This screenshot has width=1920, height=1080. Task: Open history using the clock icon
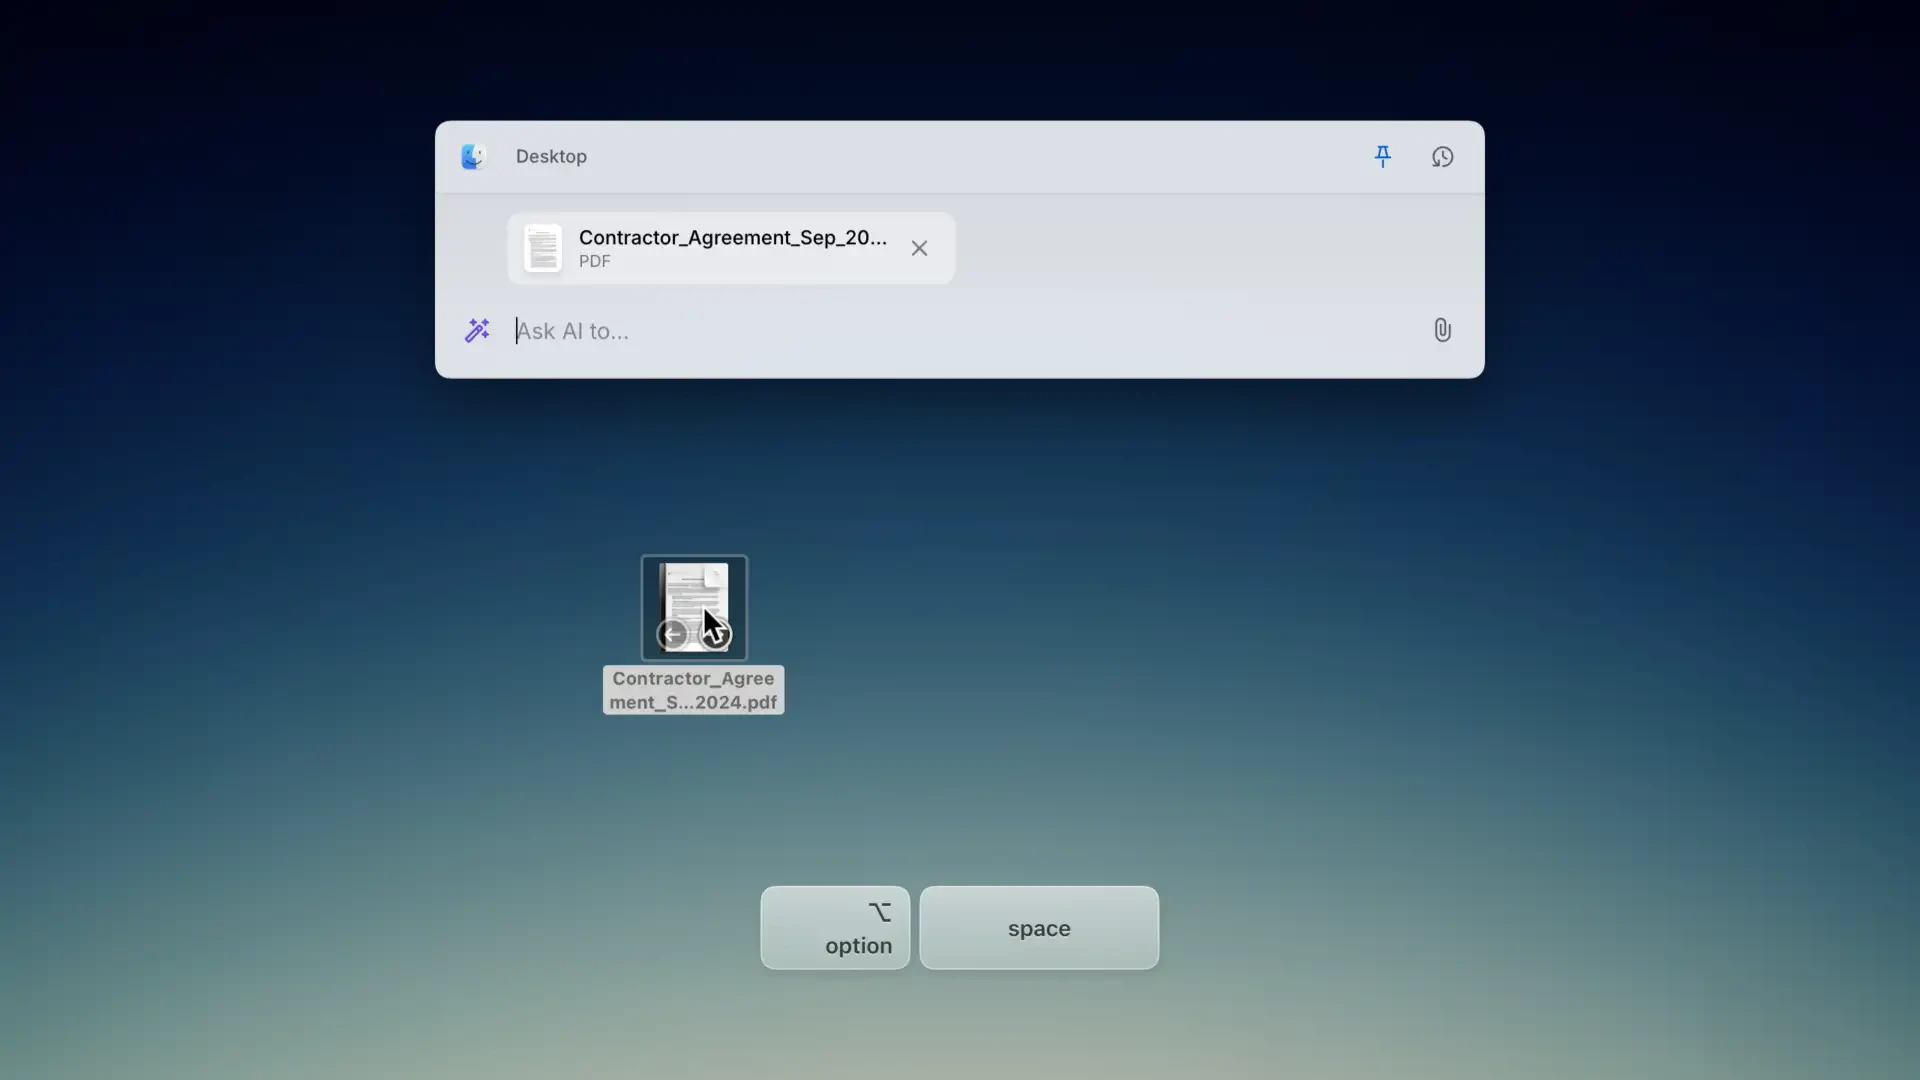coord(1443,157)
